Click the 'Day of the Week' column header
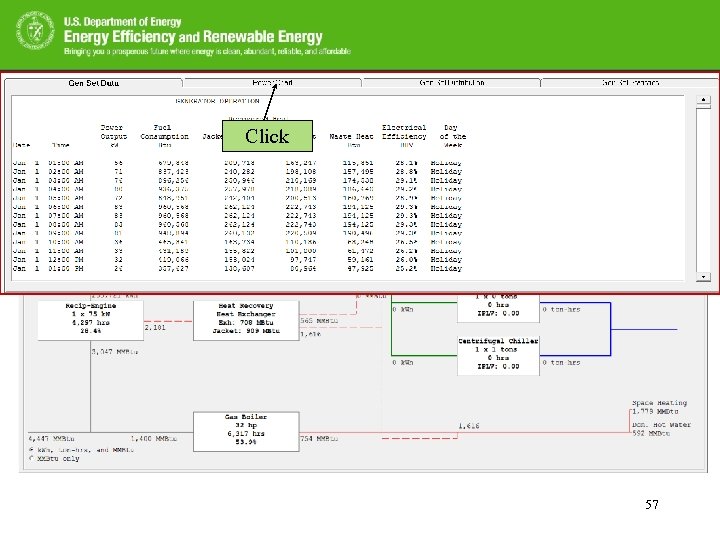 tap(452, 136)
